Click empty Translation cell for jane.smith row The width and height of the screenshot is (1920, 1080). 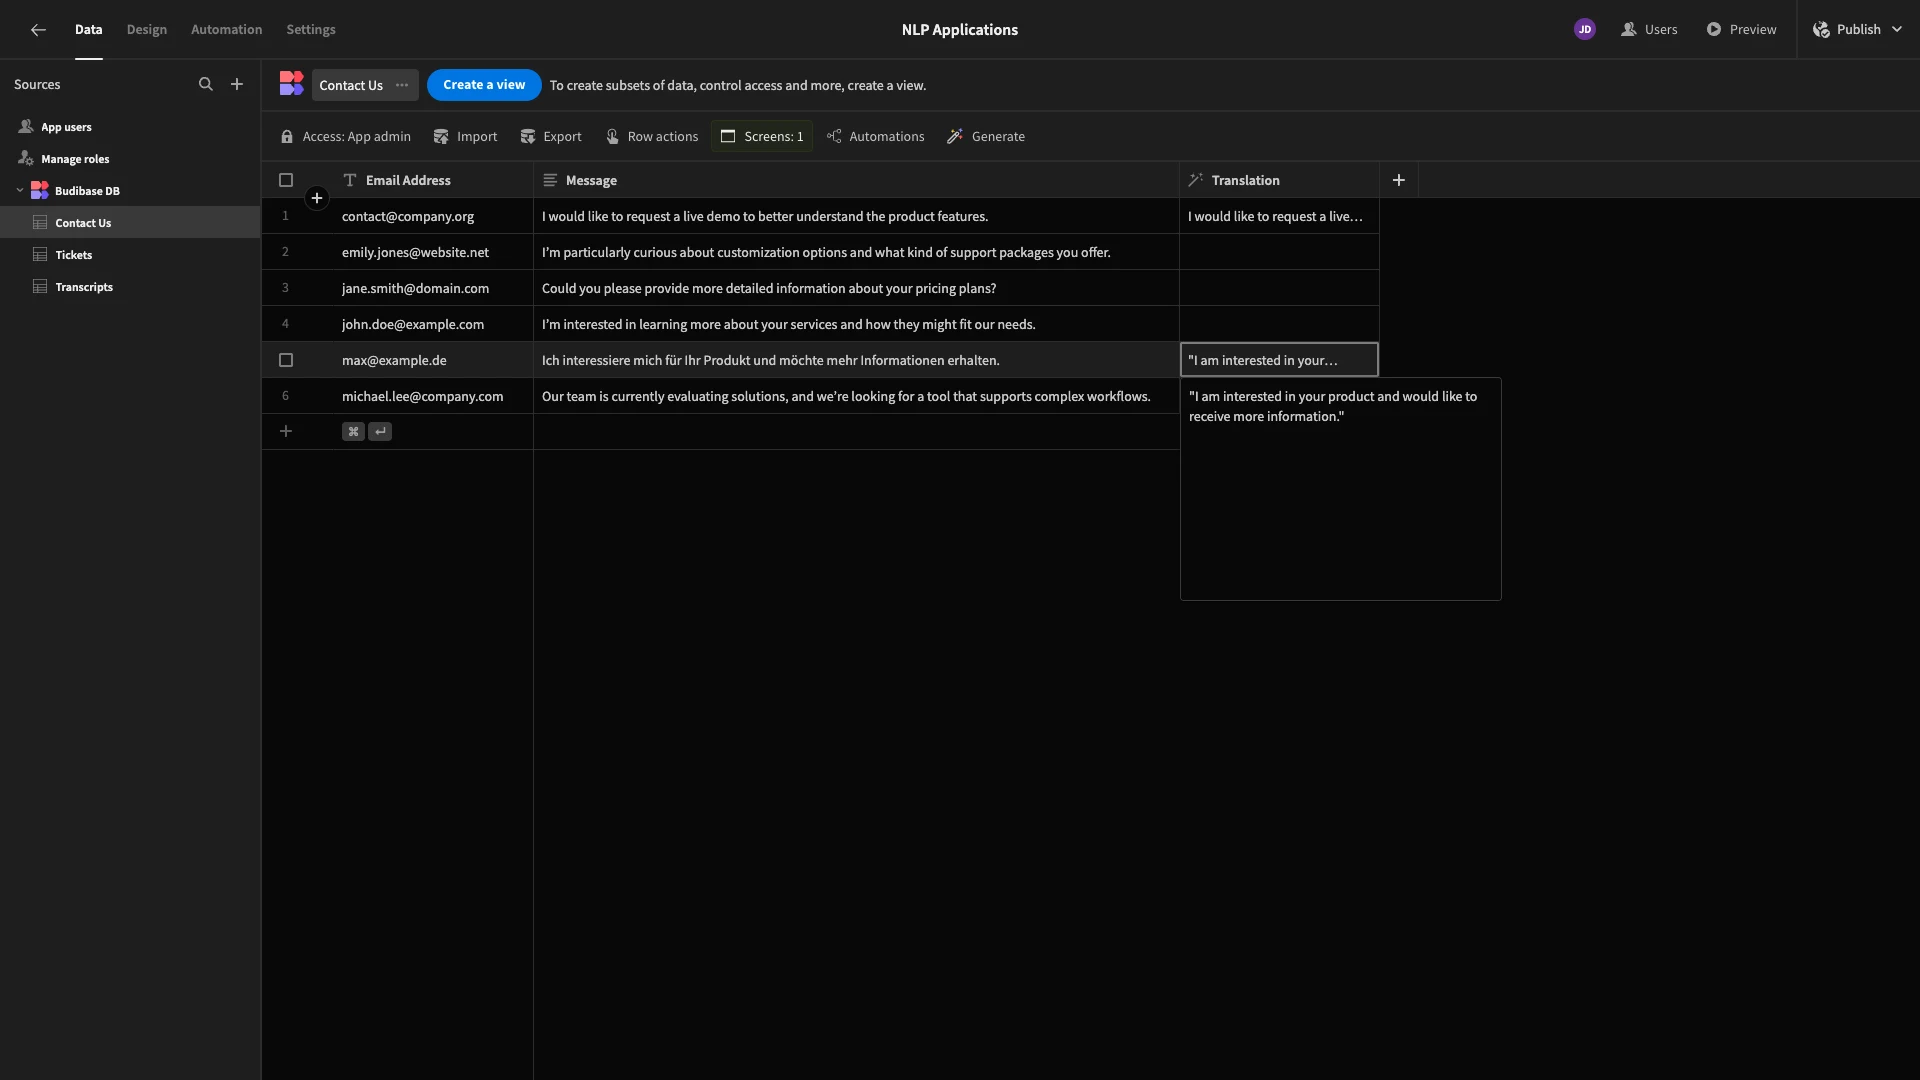coord(1279,289)
